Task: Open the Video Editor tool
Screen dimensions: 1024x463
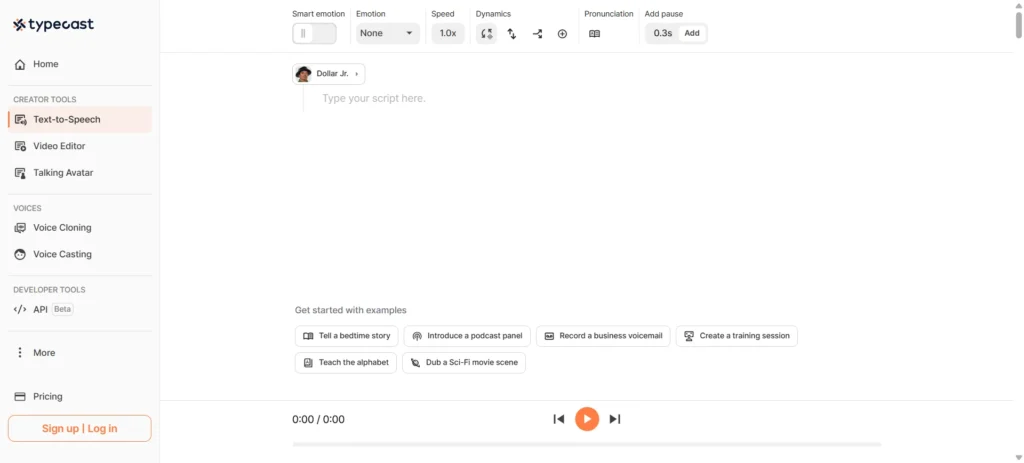Action: coord(80,146)
